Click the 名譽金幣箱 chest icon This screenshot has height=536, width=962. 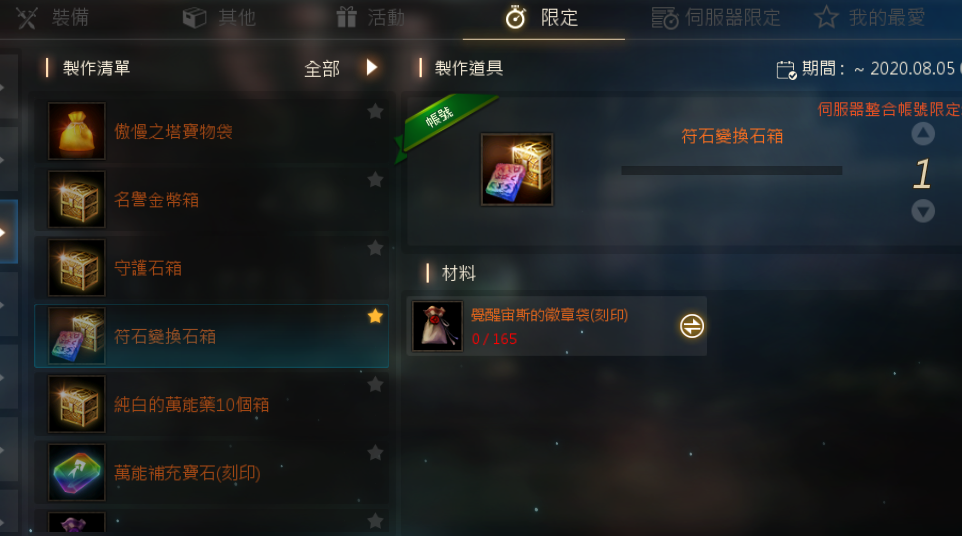(77, 199)
